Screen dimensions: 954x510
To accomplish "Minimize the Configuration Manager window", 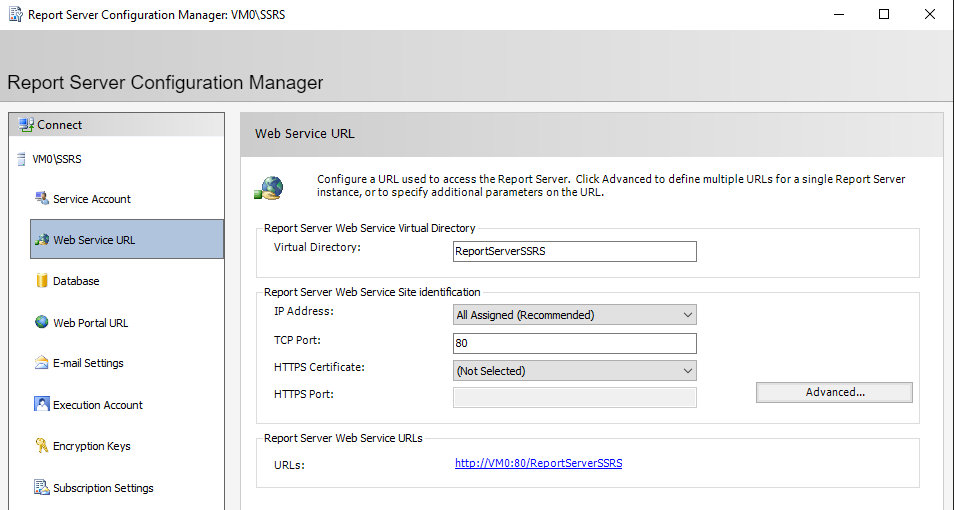I will pyautogui.click(x=839, y=14).
